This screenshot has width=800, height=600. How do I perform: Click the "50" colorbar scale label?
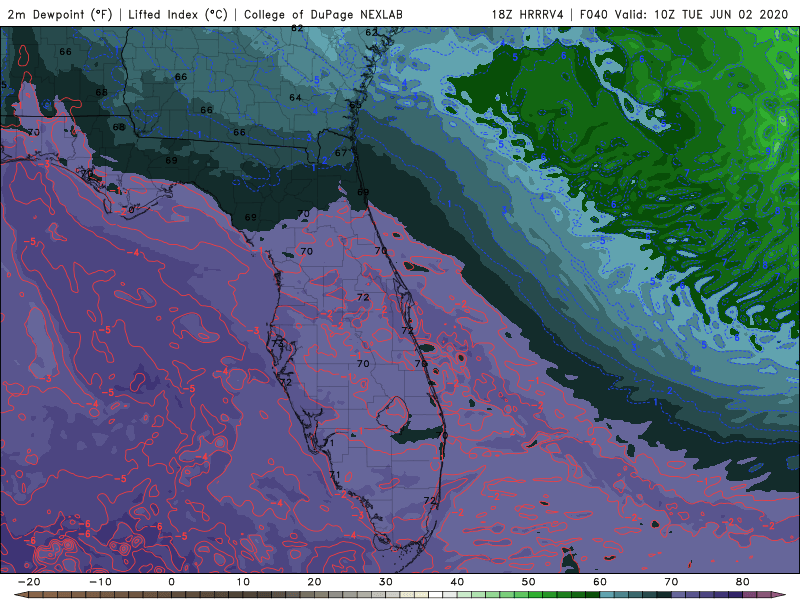529,582
